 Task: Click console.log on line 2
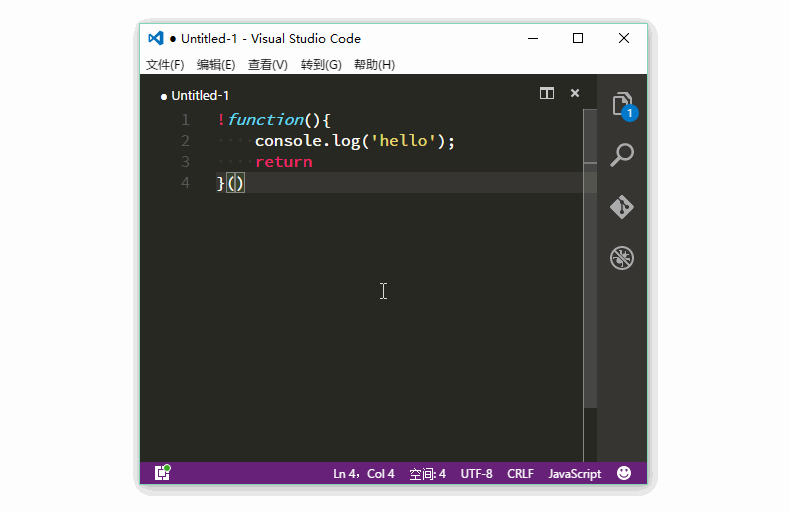[307, 141]
